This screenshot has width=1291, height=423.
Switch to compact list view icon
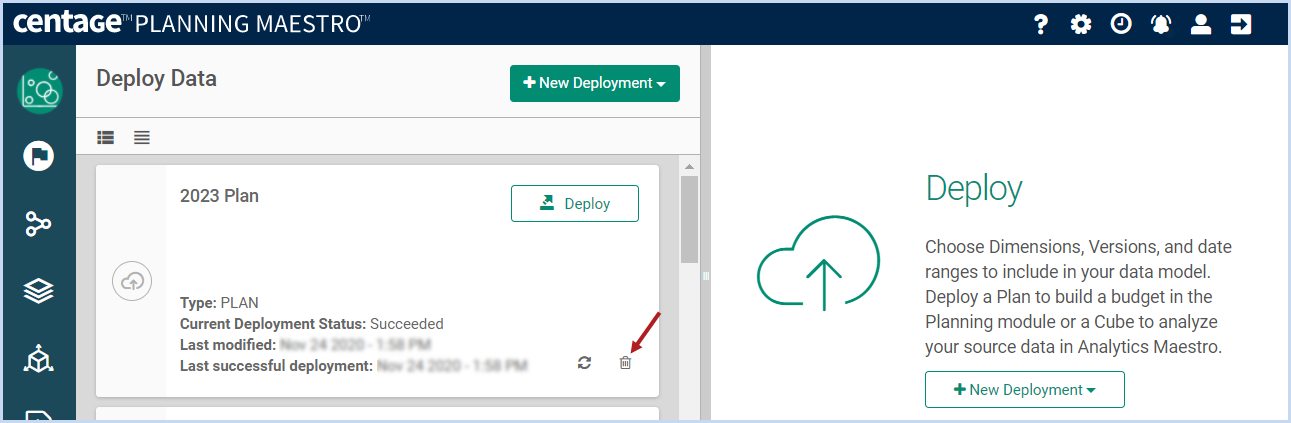[142, 137]
